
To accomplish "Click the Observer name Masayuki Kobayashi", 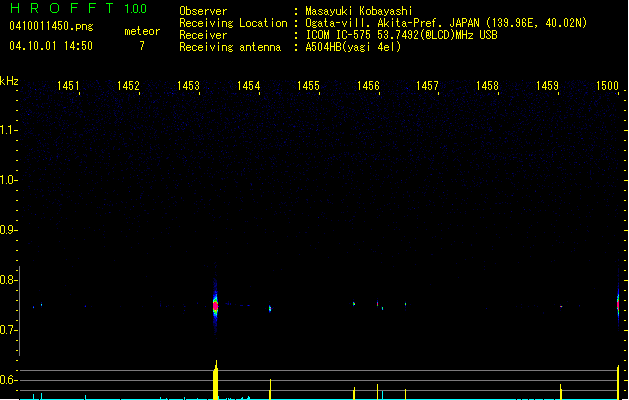I will click(359, 11).
